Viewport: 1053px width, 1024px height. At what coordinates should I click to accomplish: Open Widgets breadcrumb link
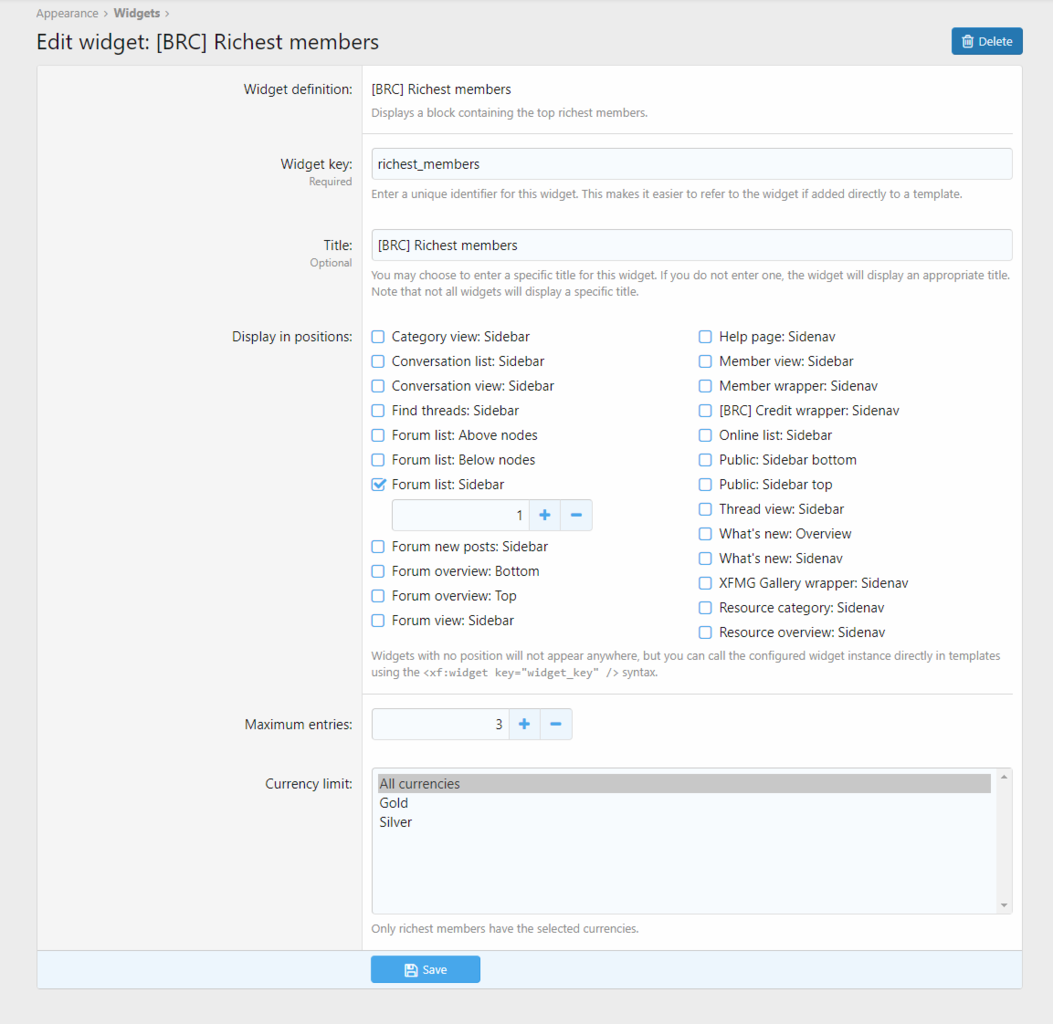coord(136,14)
